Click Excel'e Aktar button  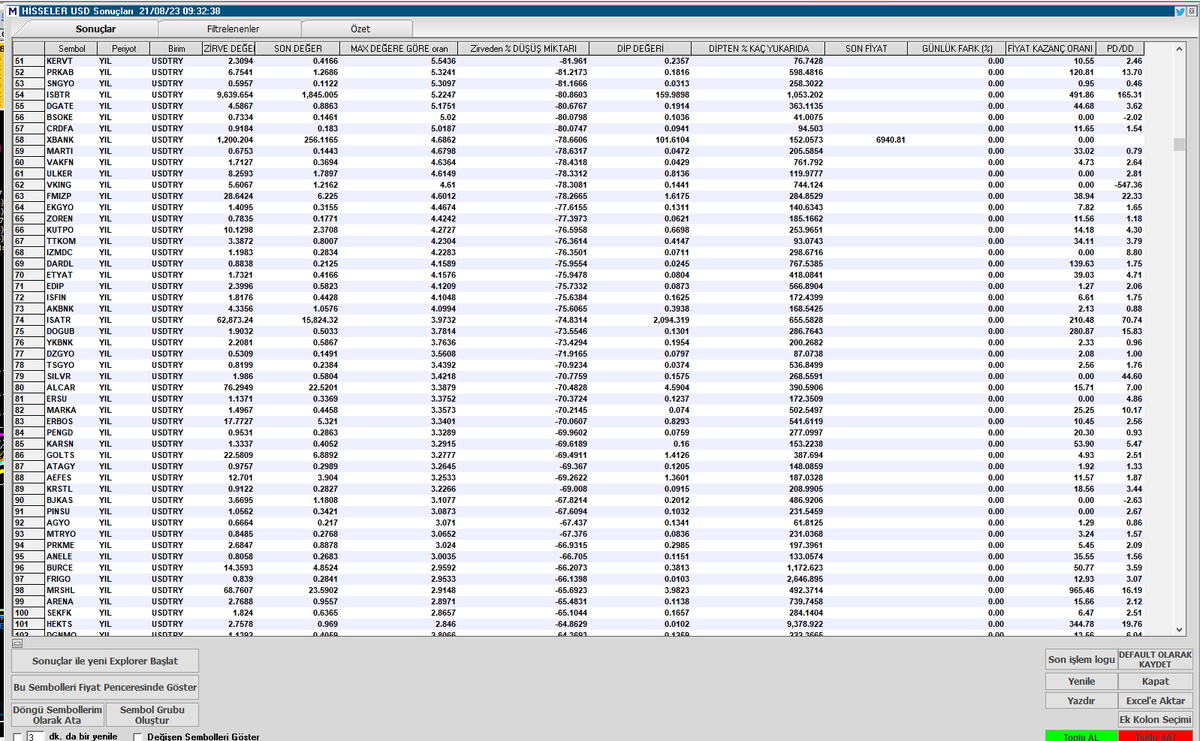[x=1155, y=701]
